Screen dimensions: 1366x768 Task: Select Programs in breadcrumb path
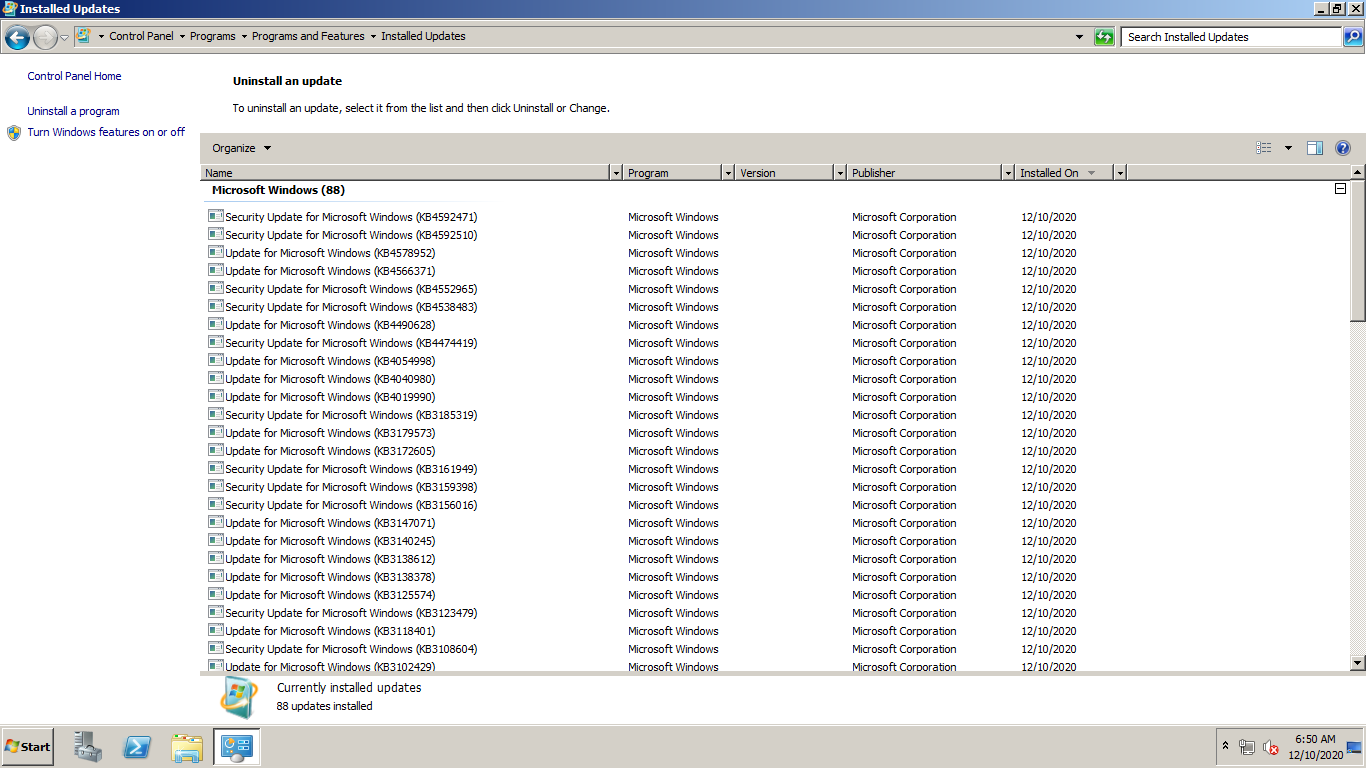click(213, 36)
